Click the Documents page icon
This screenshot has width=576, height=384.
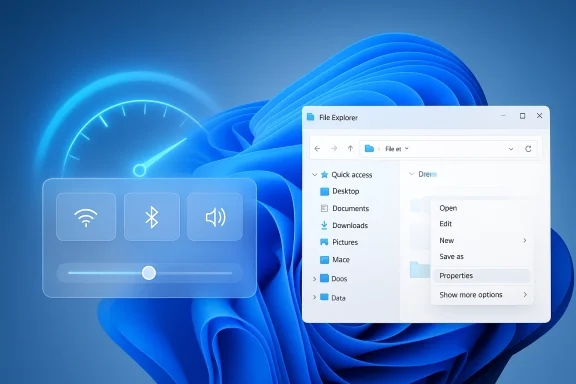tap(324, 208)
